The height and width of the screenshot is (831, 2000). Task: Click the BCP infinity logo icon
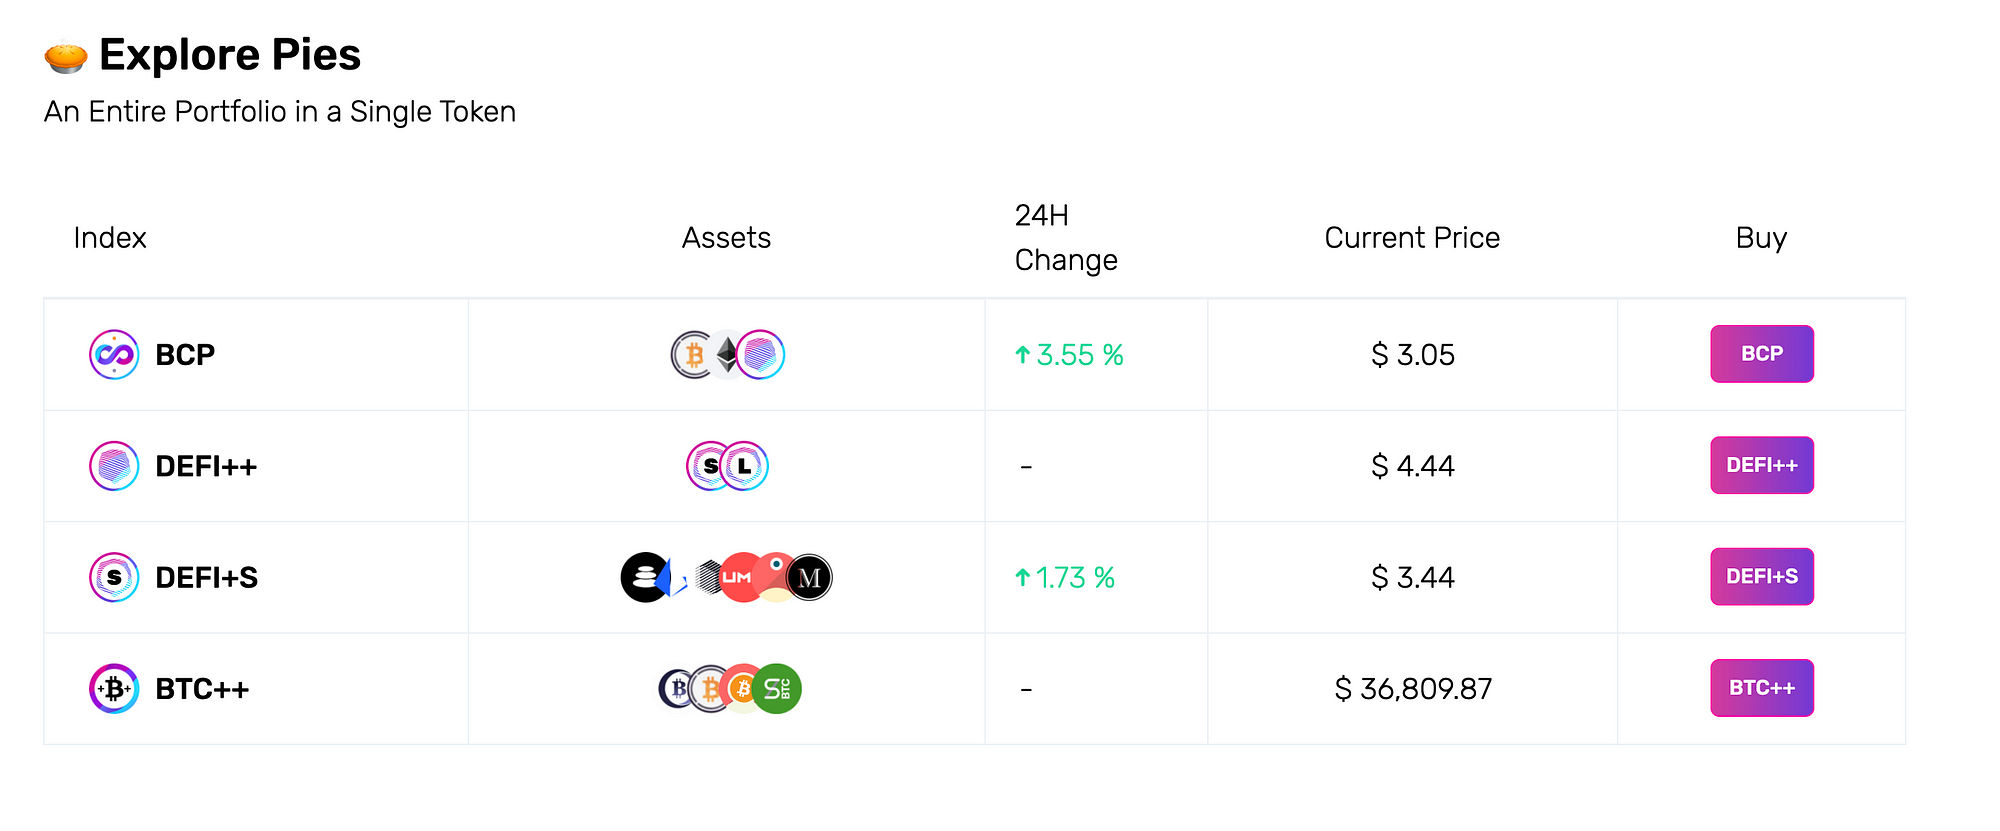point(114,355)
